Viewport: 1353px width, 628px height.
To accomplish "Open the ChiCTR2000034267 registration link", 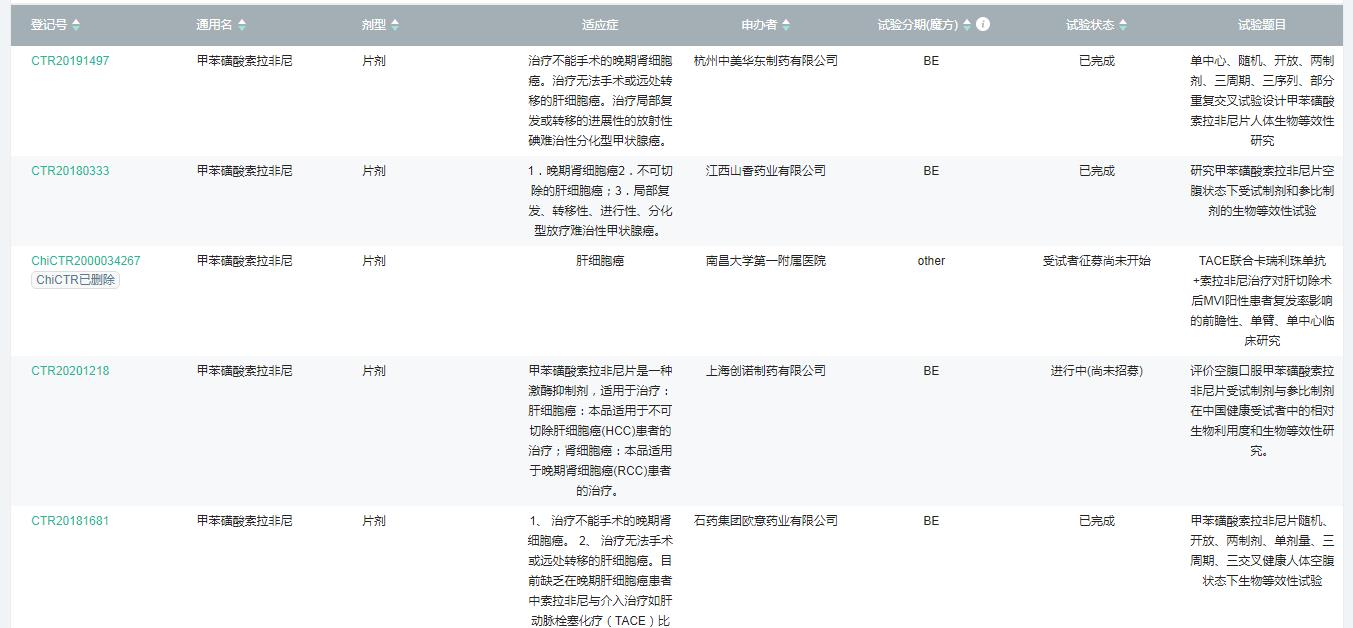I will click(86, 261).
